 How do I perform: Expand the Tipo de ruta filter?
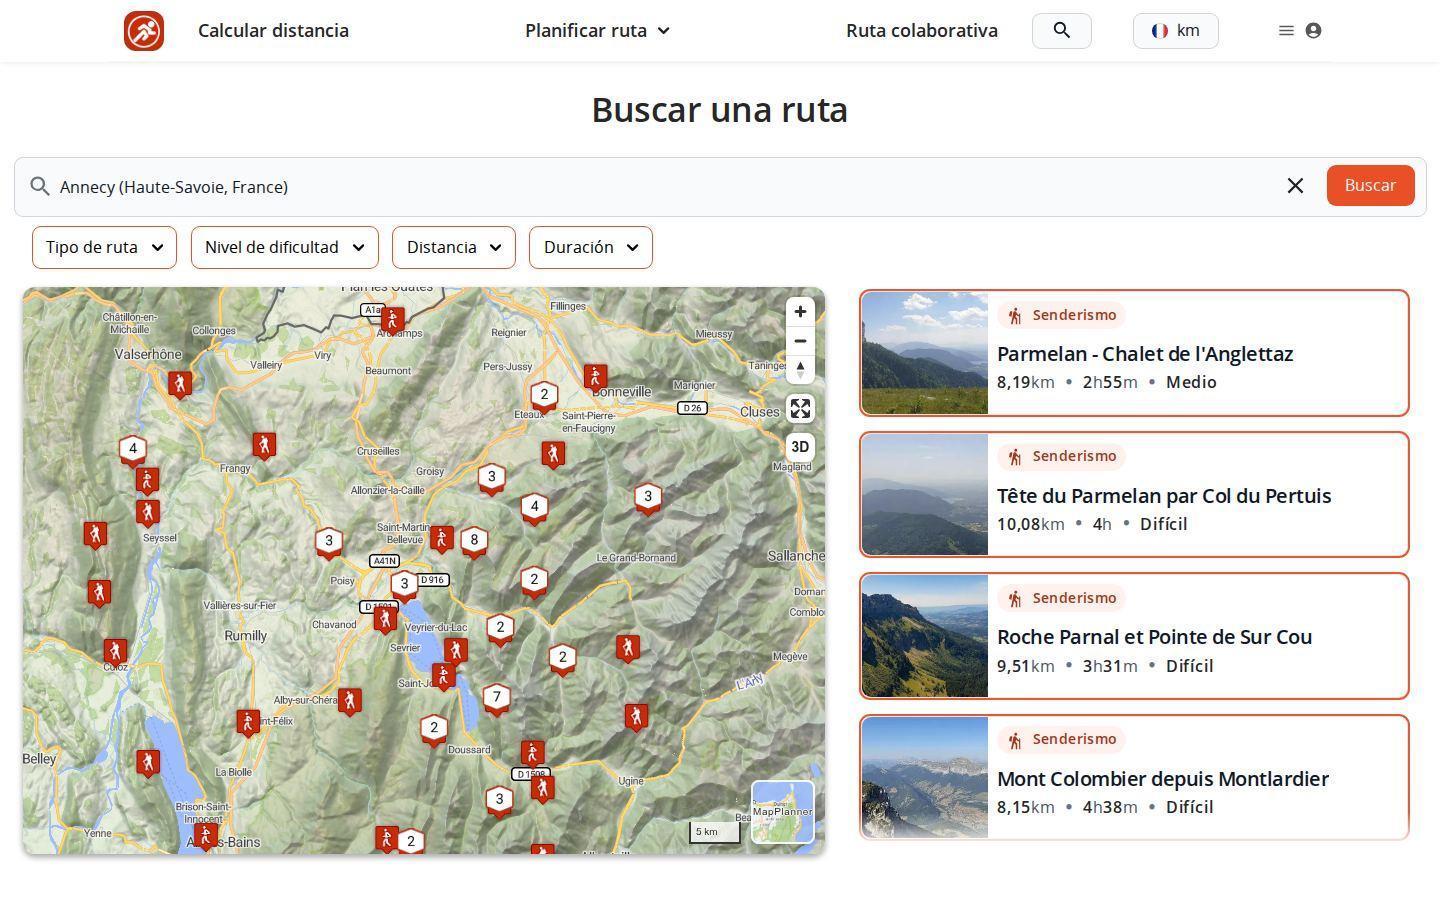point(104,247)
